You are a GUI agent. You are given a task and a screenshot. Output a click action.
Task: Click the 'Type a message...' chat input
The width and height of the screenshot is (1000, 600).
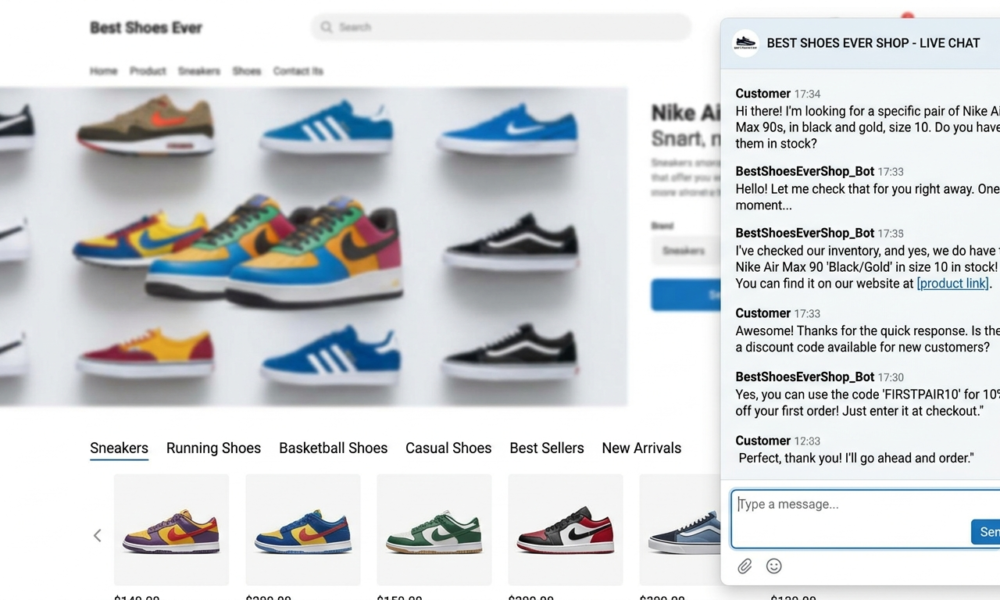click(865, 518)
